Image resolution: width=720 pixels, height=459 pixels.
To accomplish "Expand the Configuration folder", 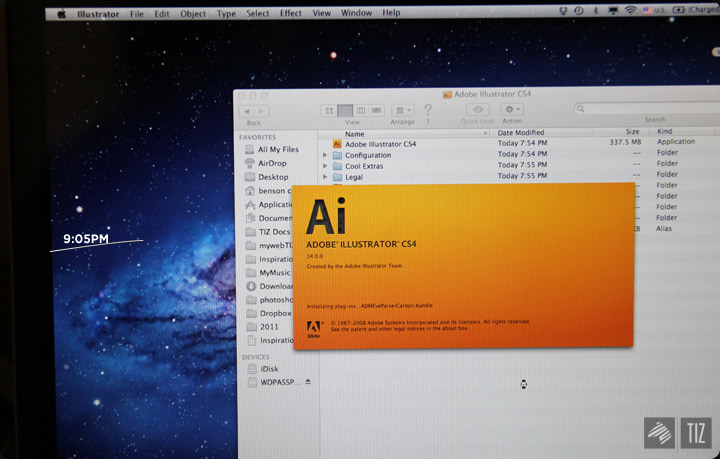I will 325,155.
